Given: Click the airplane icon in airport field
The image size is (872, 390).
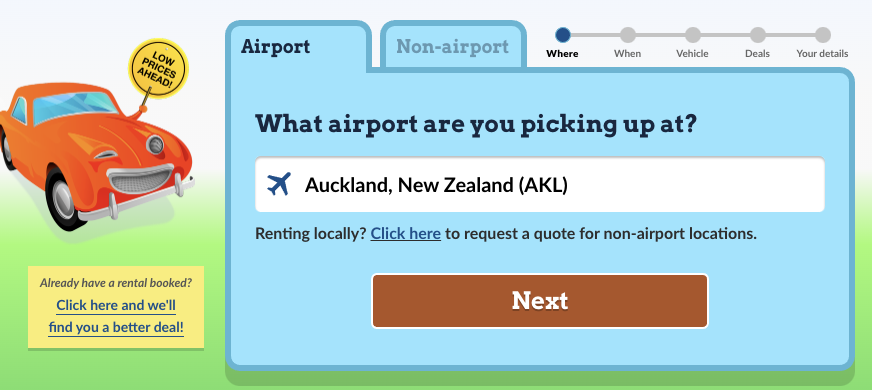Looking at the screenshot, I should pyautogui.click(x=279, y=184).
